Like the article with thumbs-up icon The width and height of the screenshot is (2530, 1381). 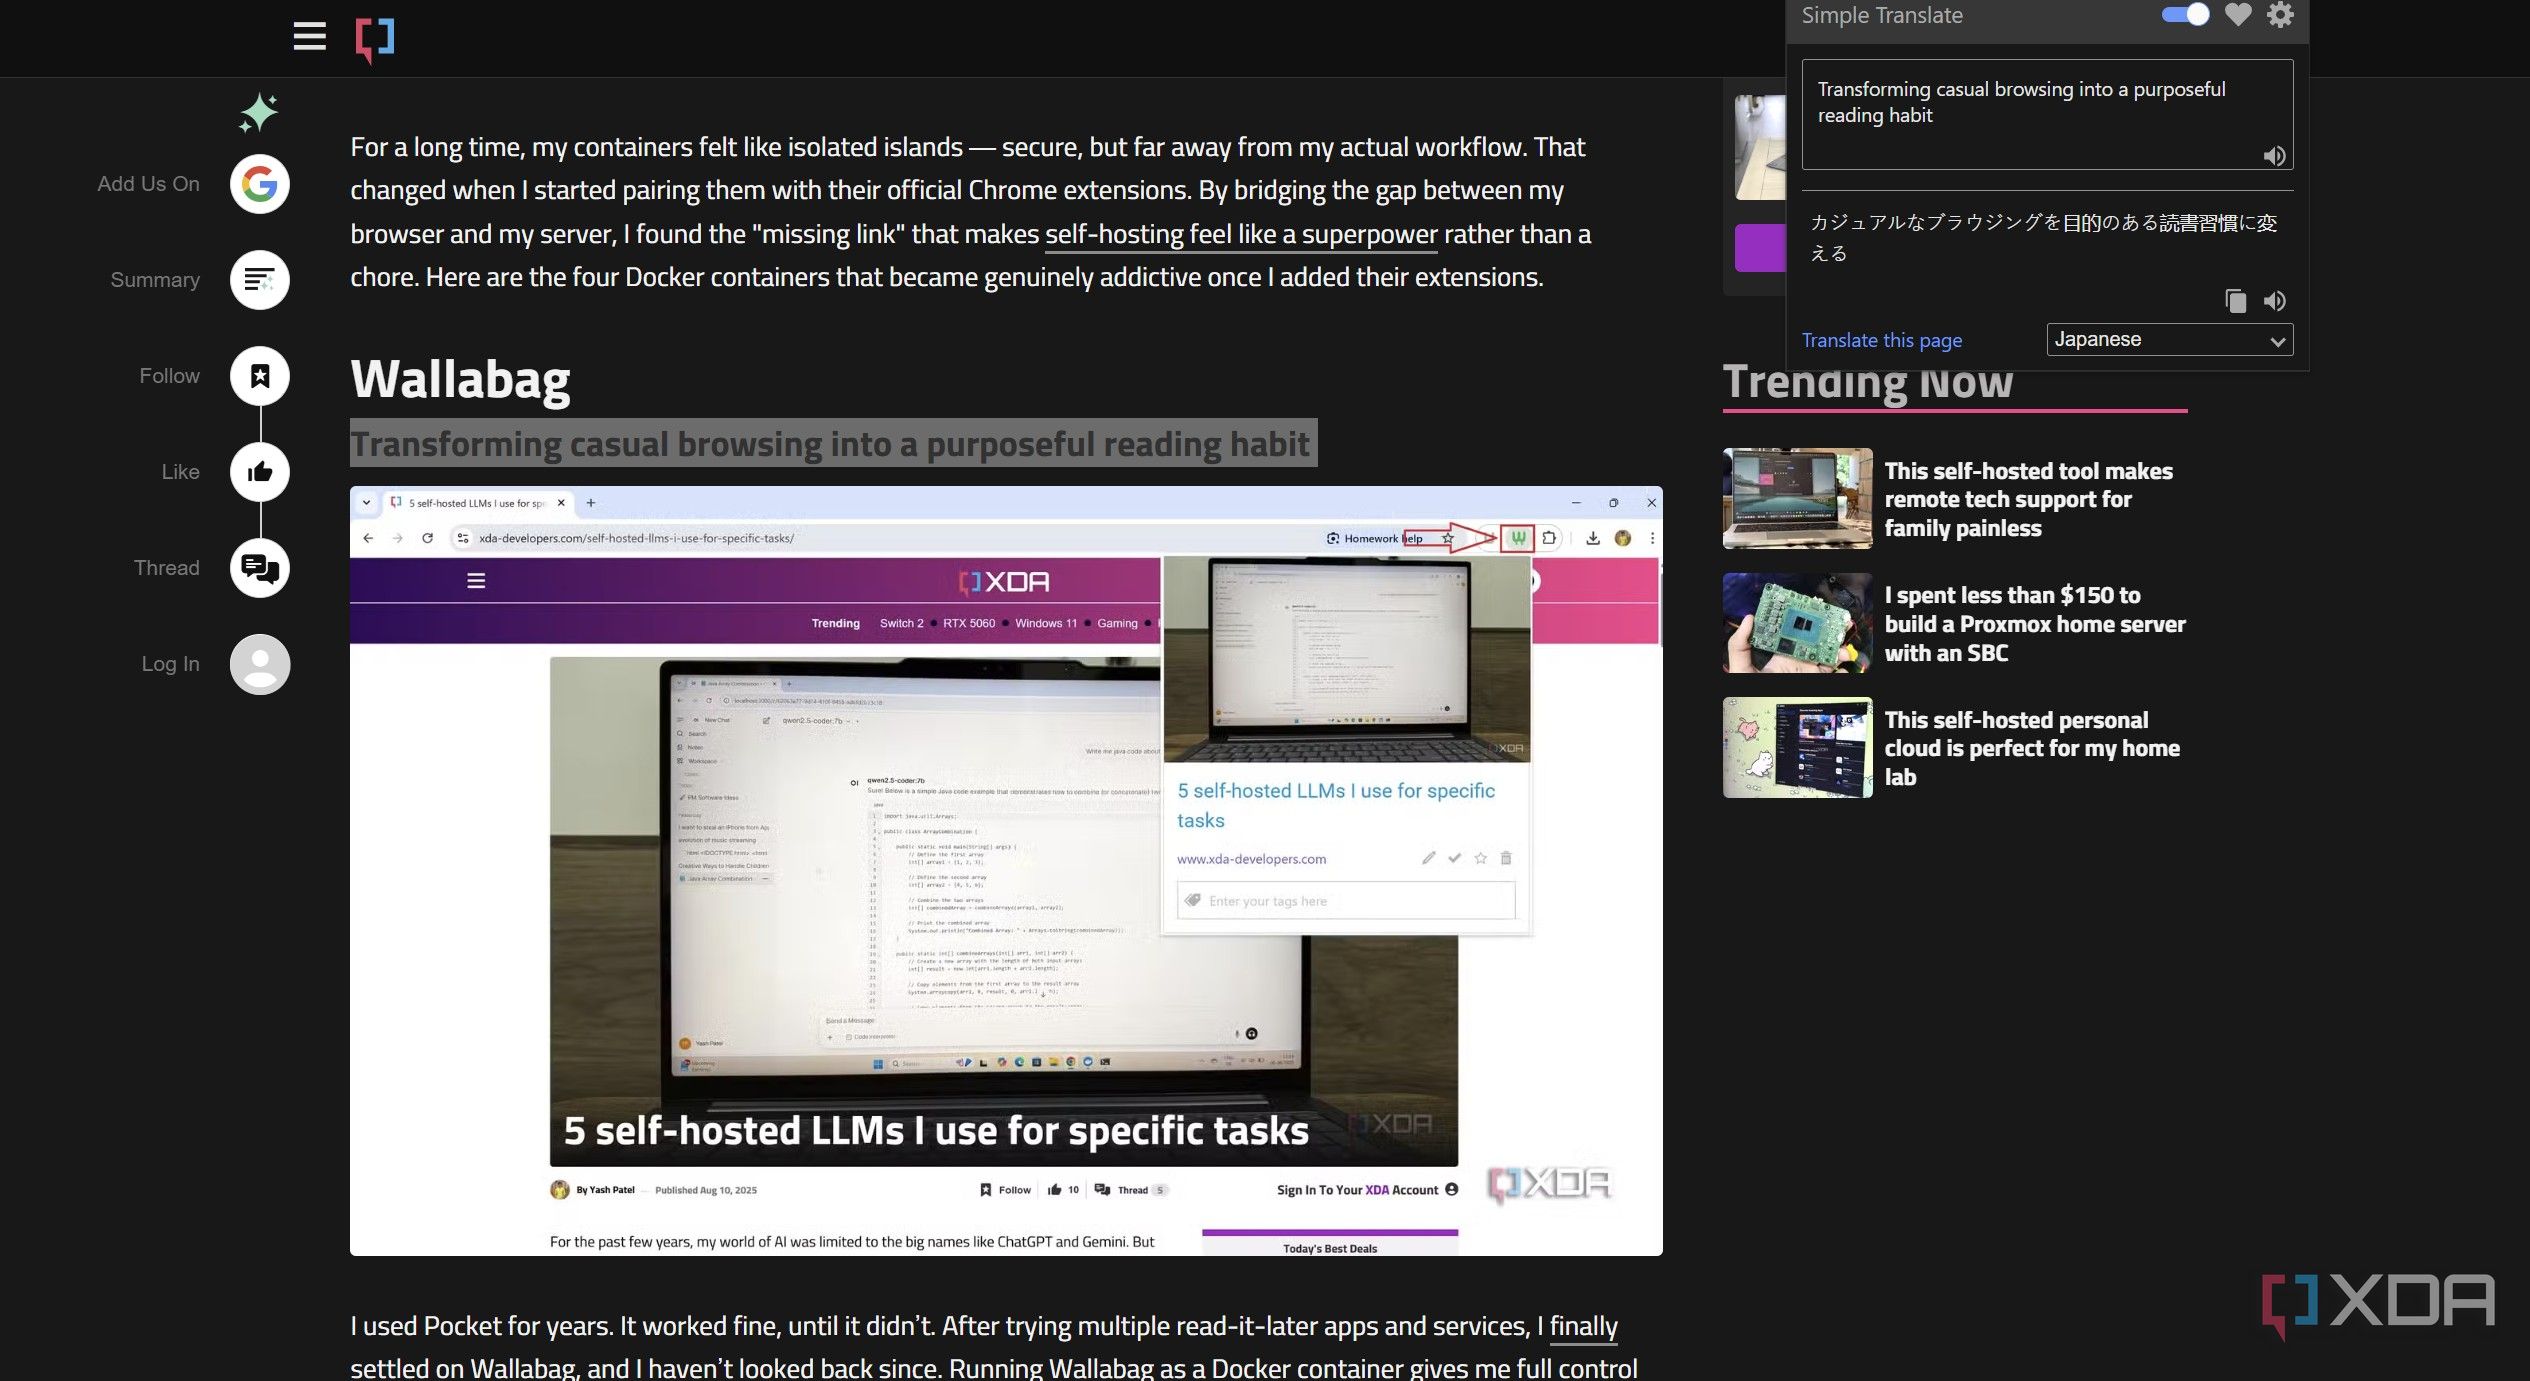pos(259,472)
